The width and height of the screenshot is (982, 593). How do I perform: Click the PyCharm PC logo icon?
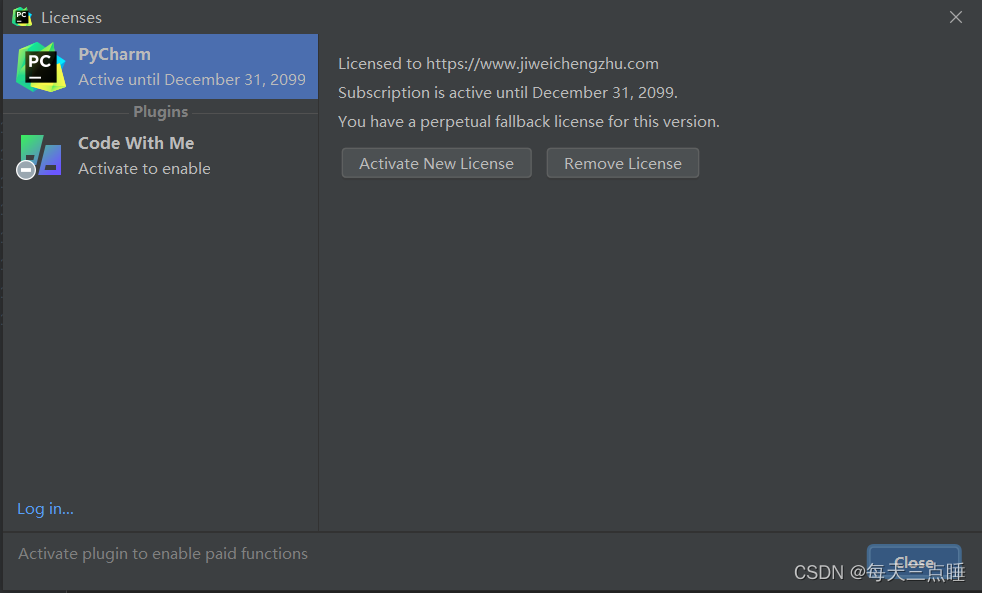[41, 67]
